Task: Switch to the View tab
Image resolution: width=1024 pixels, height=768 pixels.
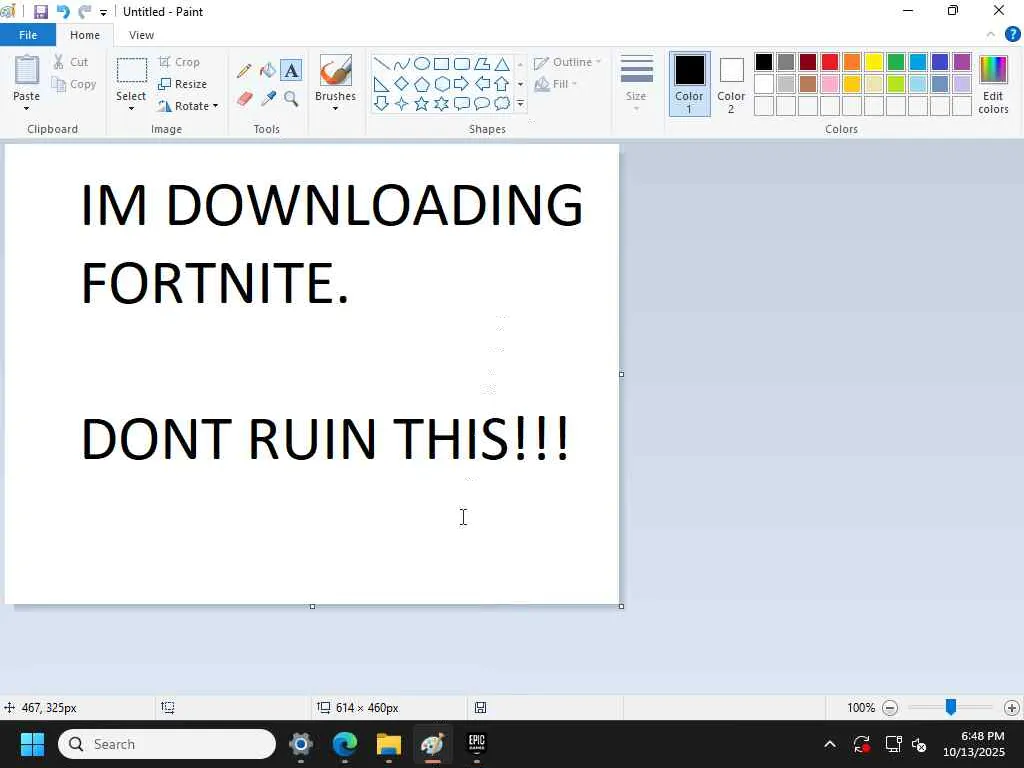Action: (x=141, y=35)
